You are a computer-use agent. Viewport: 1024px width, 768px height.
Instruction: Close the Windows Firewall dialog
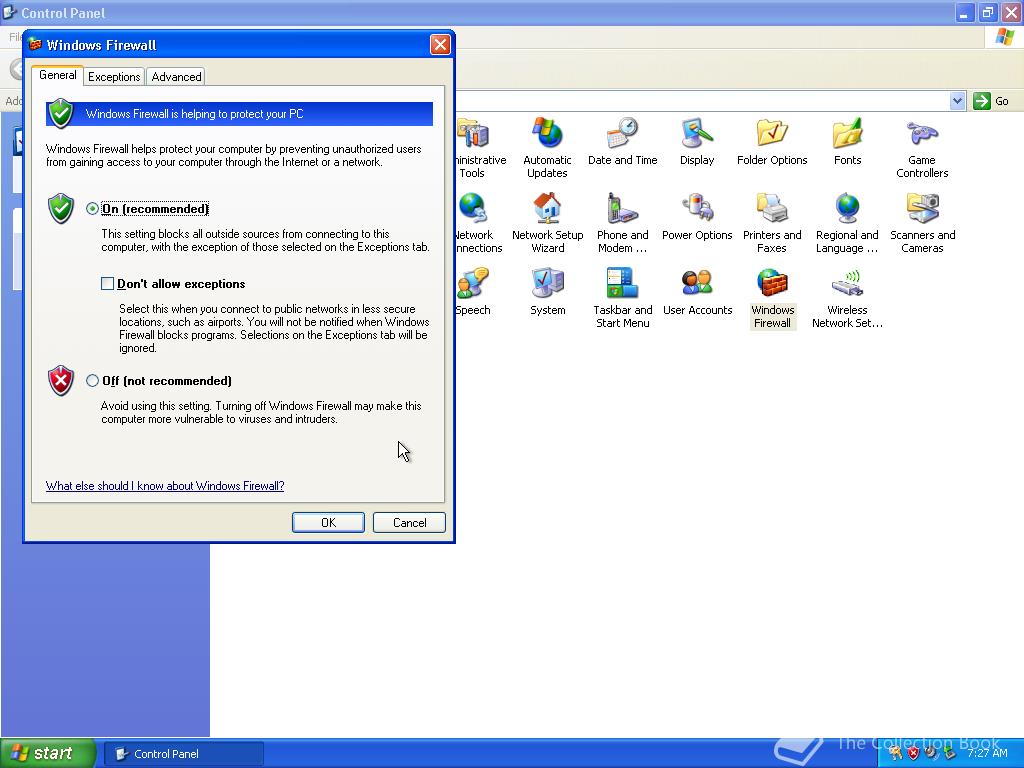point(440,44)
